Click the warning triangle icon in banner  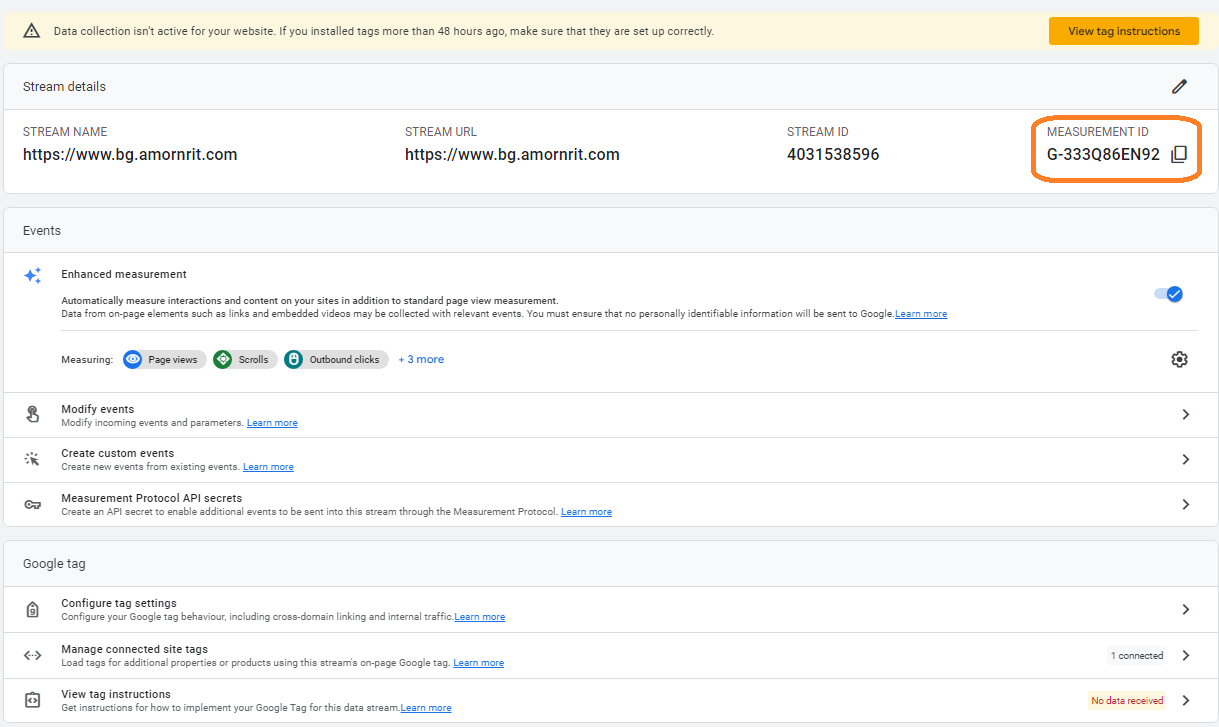click(32, 31)
